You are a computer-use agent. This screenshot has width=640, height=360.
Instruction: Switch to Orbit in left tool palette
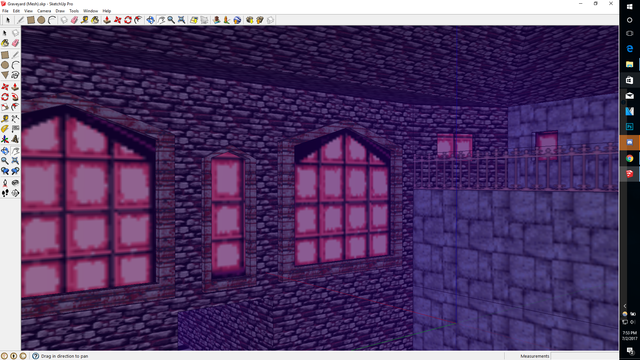click(x=5, y=151)
